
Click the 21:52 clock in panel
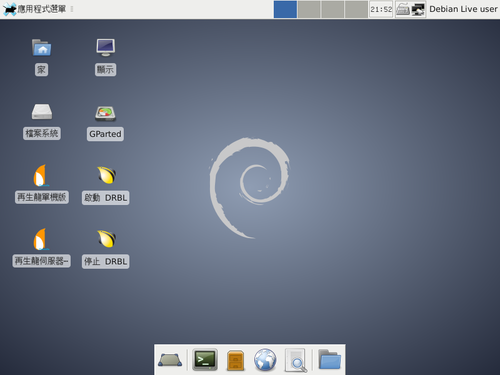pos(381,9)
